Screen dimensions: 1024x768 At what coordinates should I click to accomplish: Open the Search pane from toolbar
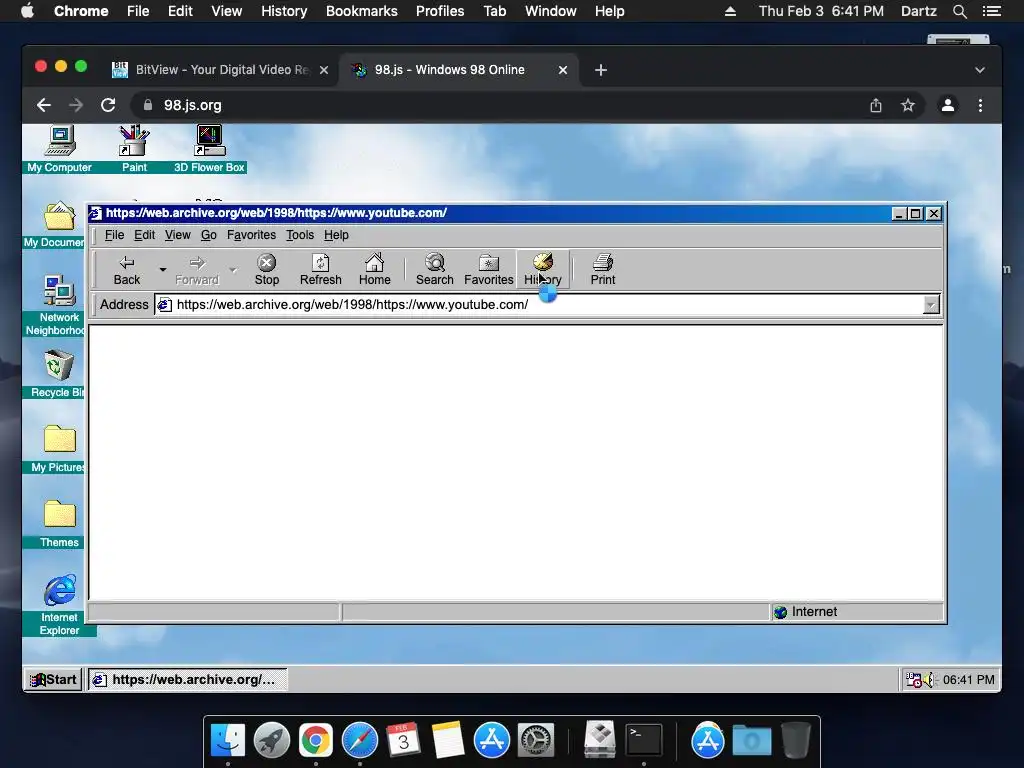[x=434, y=270]
